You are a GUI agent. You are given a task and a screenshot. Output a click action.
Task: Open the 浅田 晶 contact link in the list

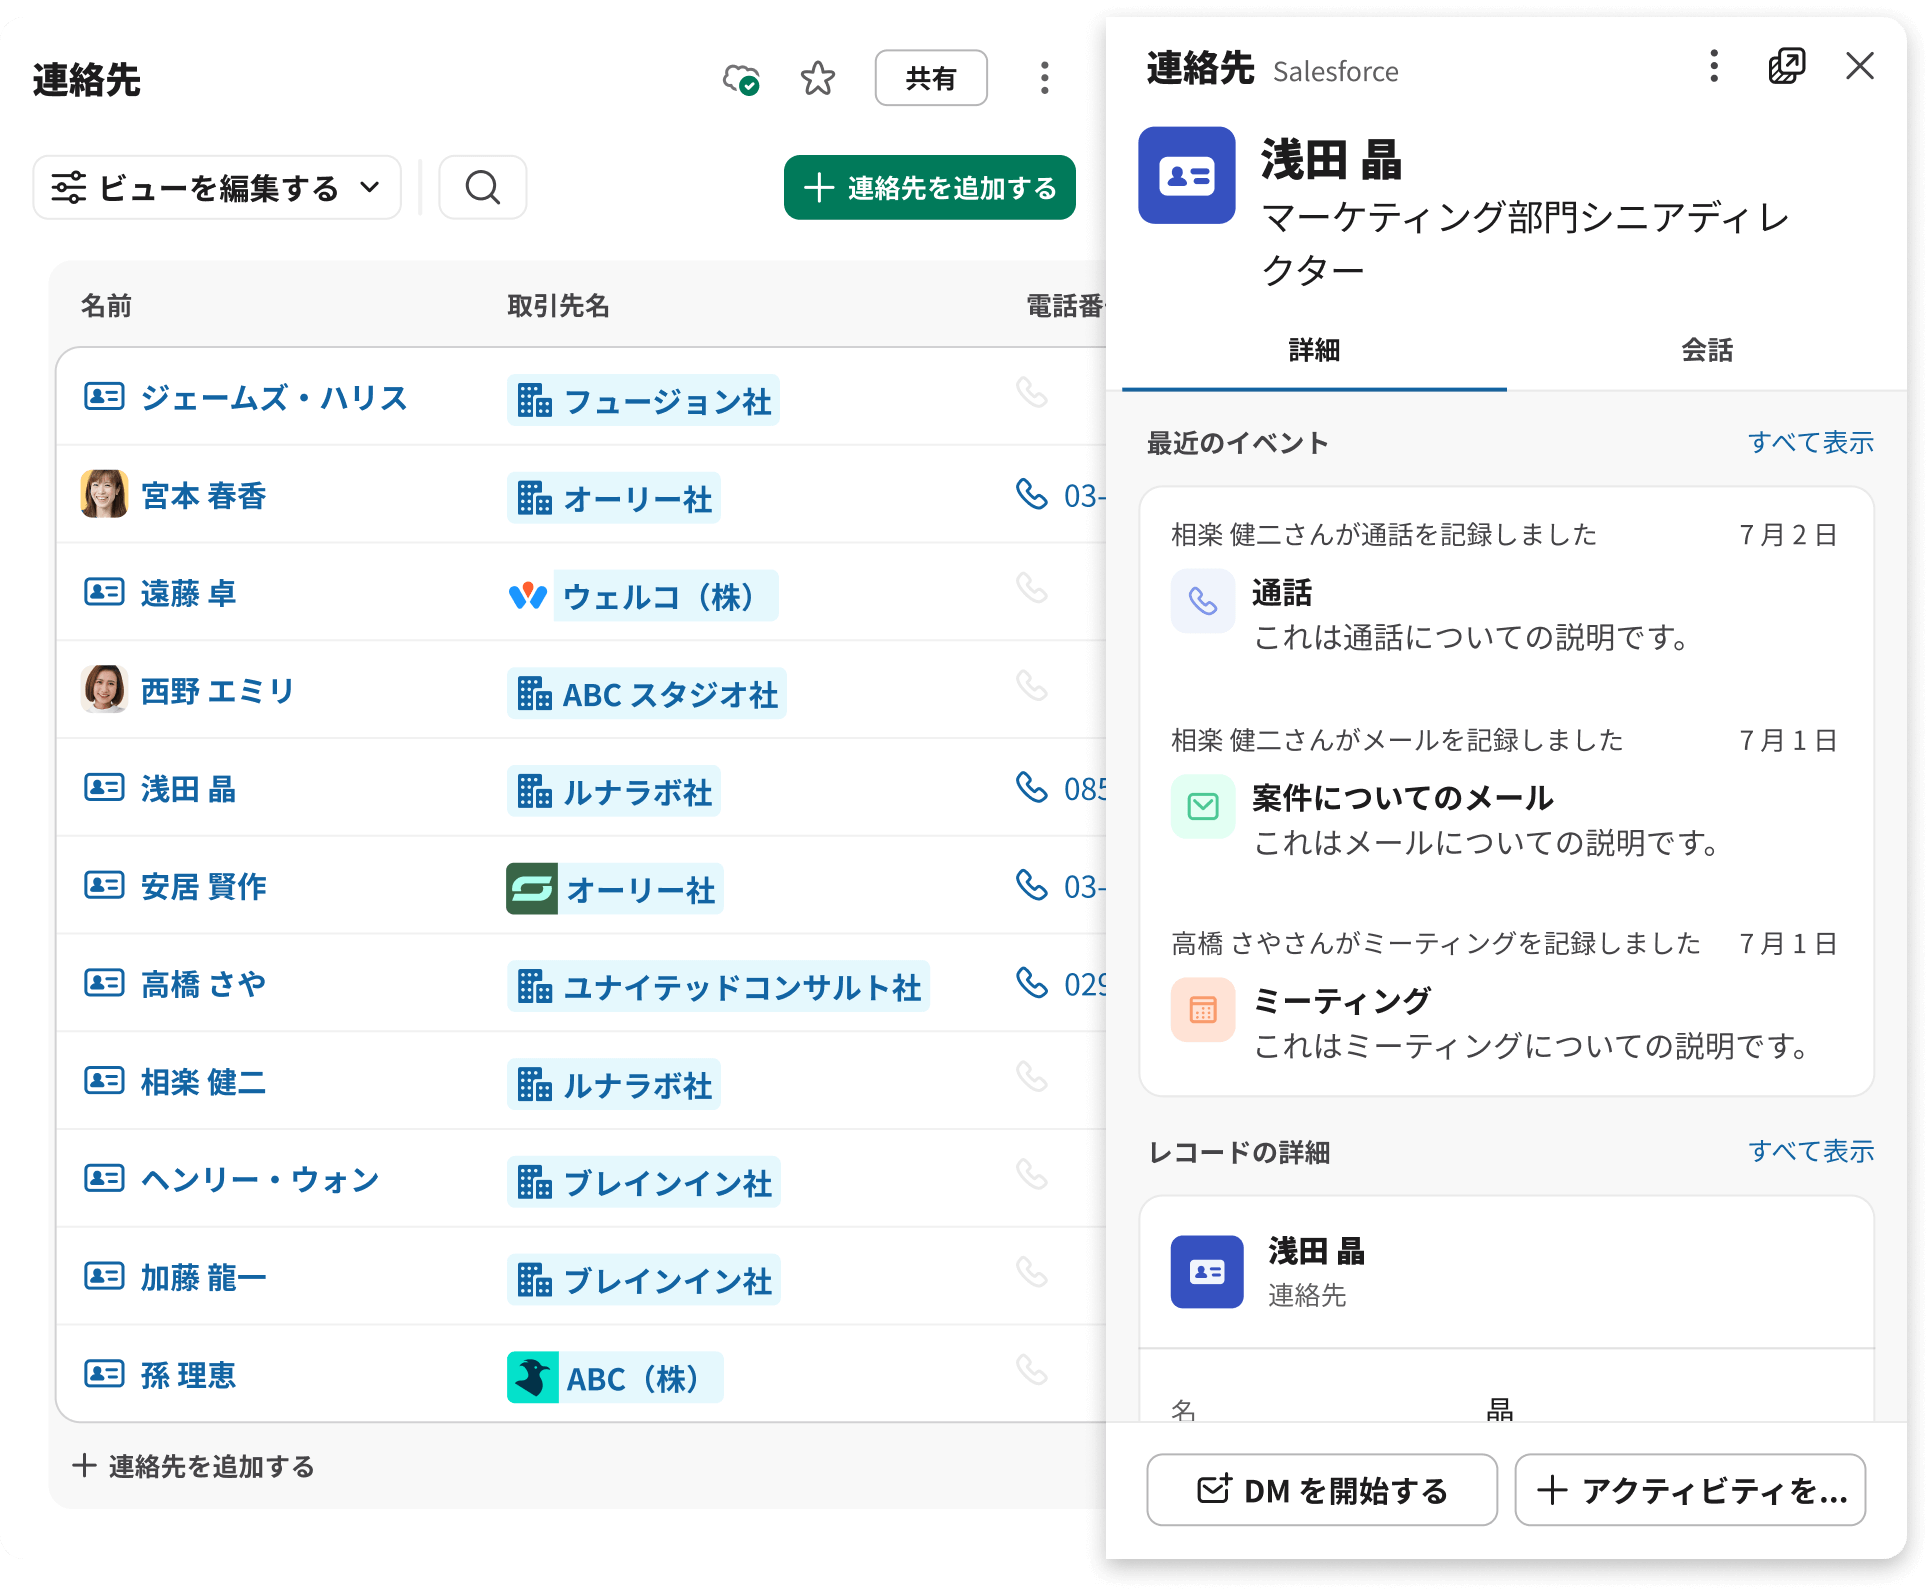coord(188,790)
